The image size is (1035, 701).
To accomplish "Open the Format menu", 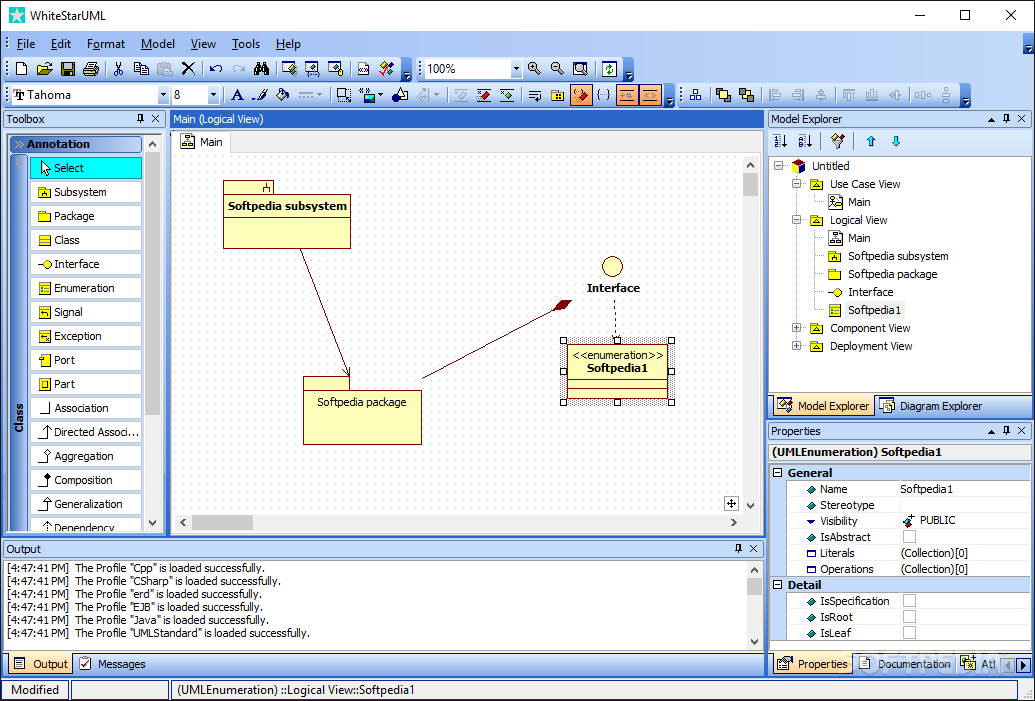I will point(106,44).
